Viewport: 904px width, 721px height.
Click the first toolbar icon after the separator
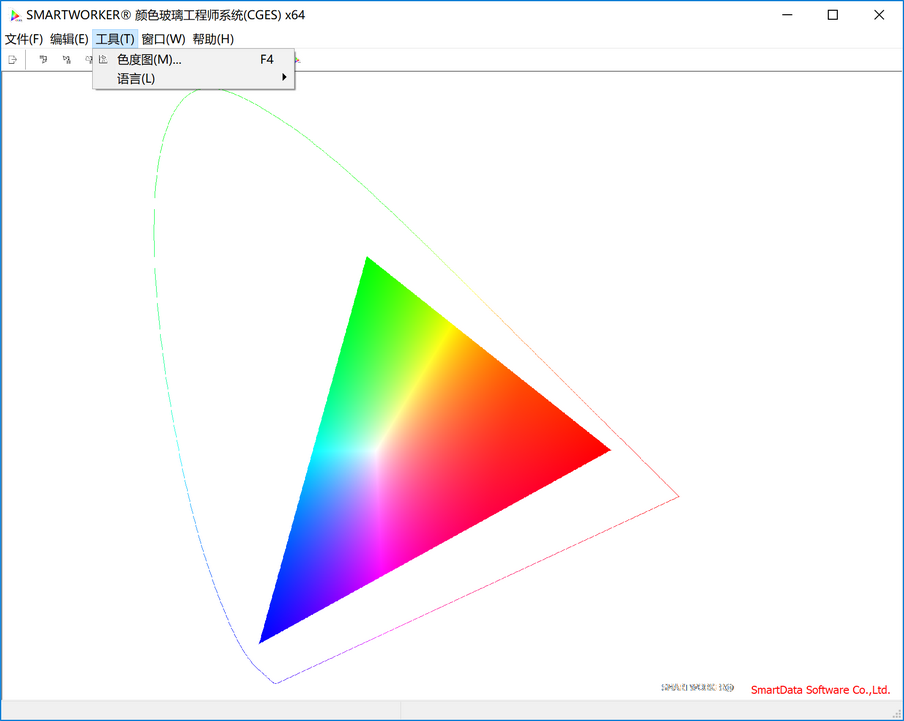[x=43, y=60]
